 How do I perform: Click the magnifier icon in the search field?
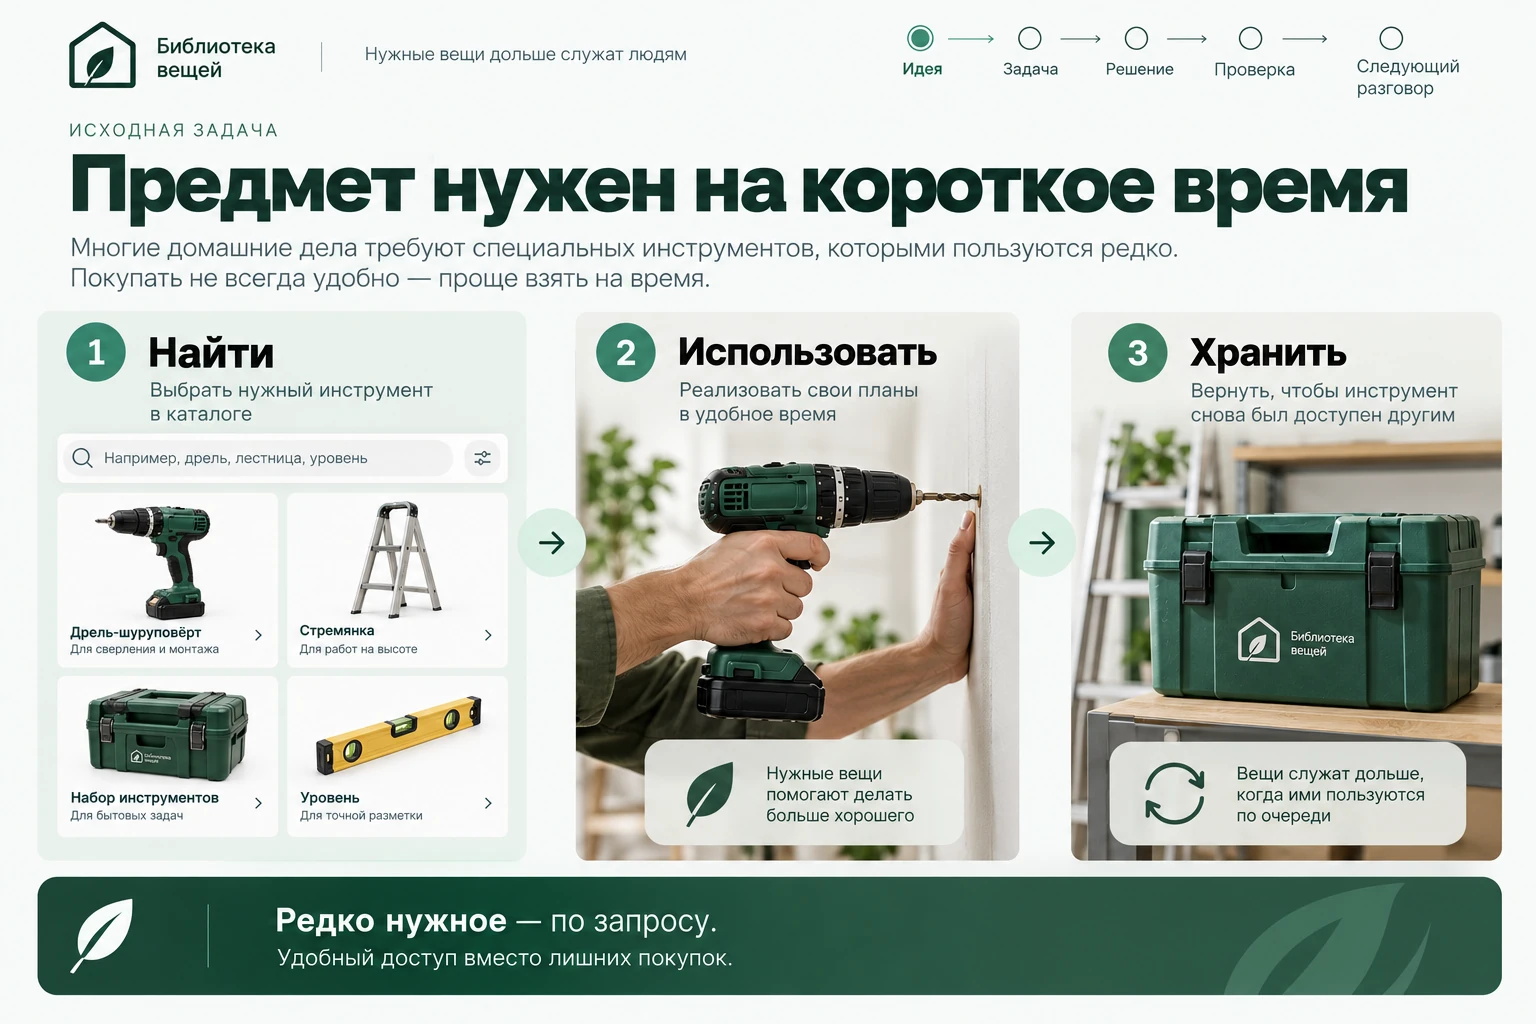[x=83, y=458]
